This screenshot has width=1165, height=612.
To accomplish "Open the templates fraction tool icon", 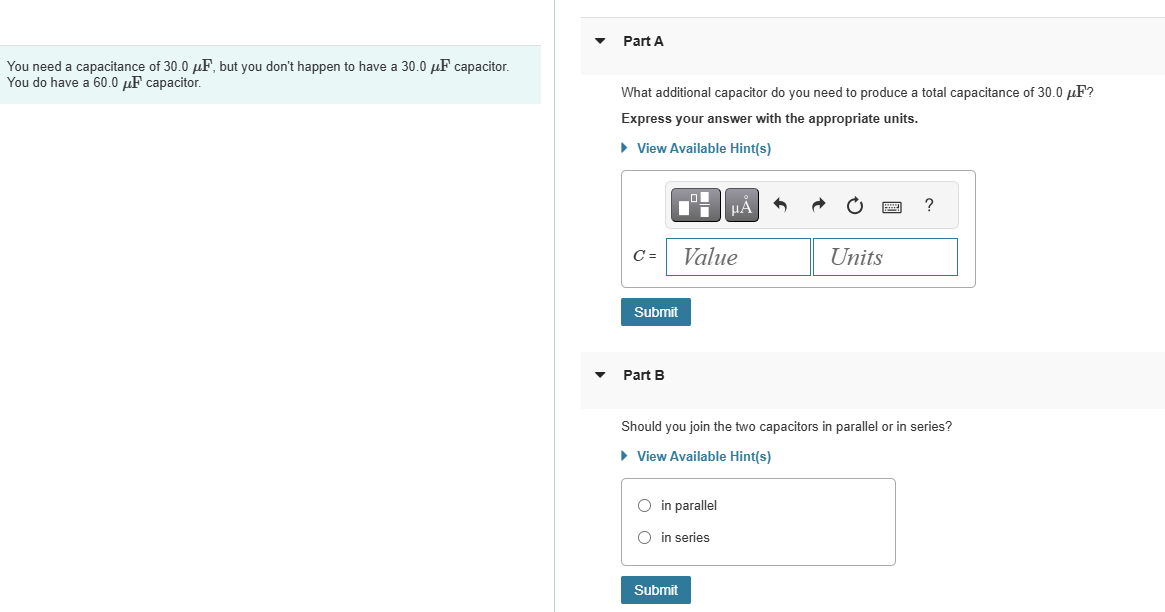I will point(695,205).
